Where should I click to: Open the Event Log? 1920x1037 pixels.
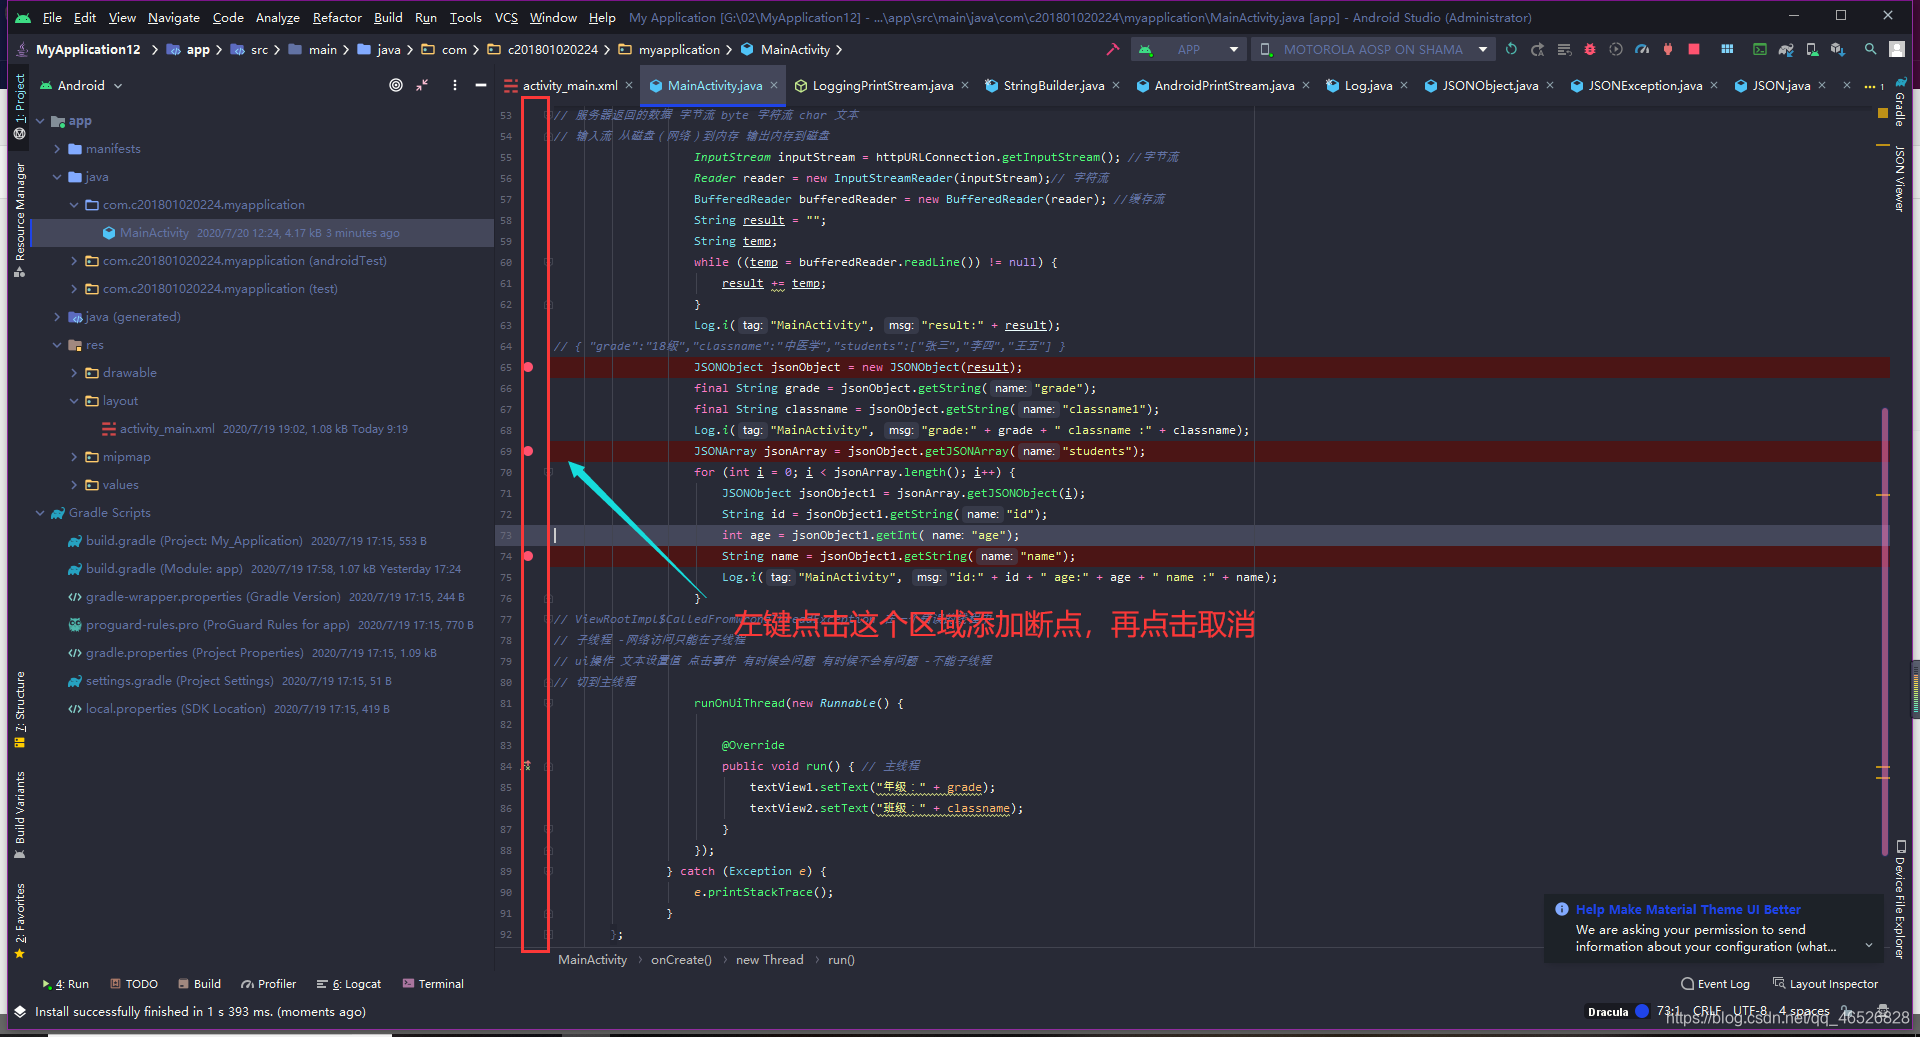pyautogui.click(x=1716, y=984)
